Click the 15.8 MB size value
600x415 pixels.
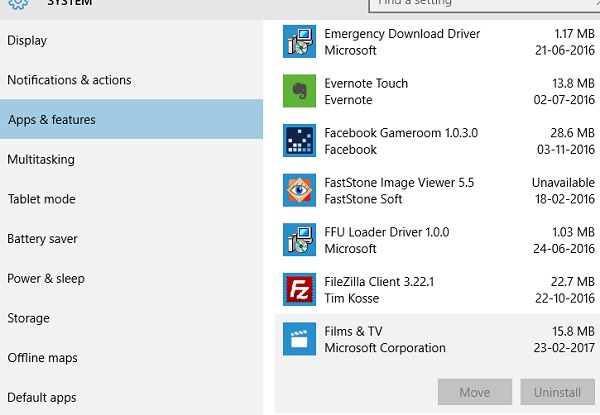pos(573,331)
